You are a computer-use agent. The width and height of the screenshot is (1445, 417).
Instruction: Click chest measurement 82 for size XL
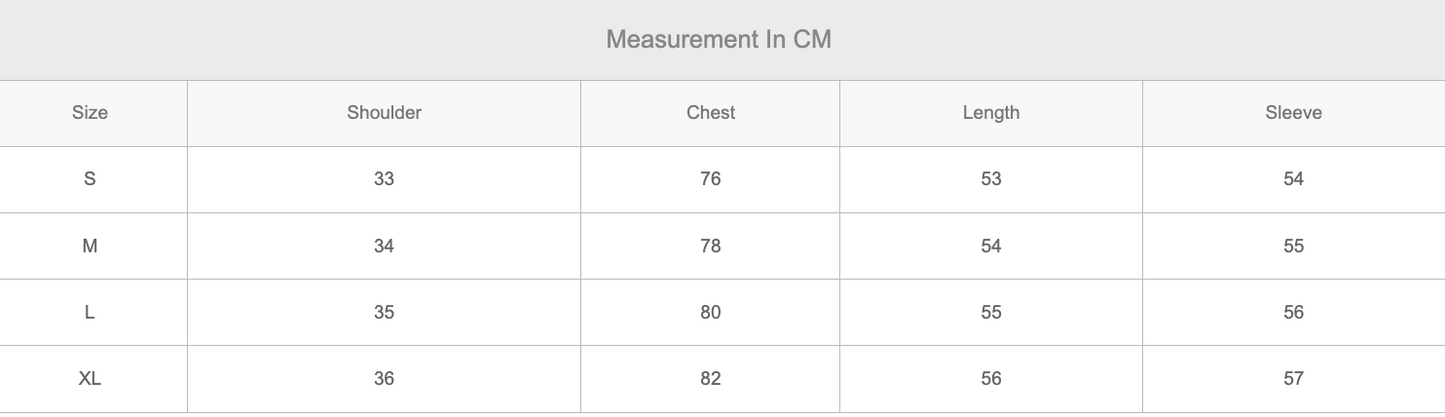pyautogui.click(x=710, y=379)
